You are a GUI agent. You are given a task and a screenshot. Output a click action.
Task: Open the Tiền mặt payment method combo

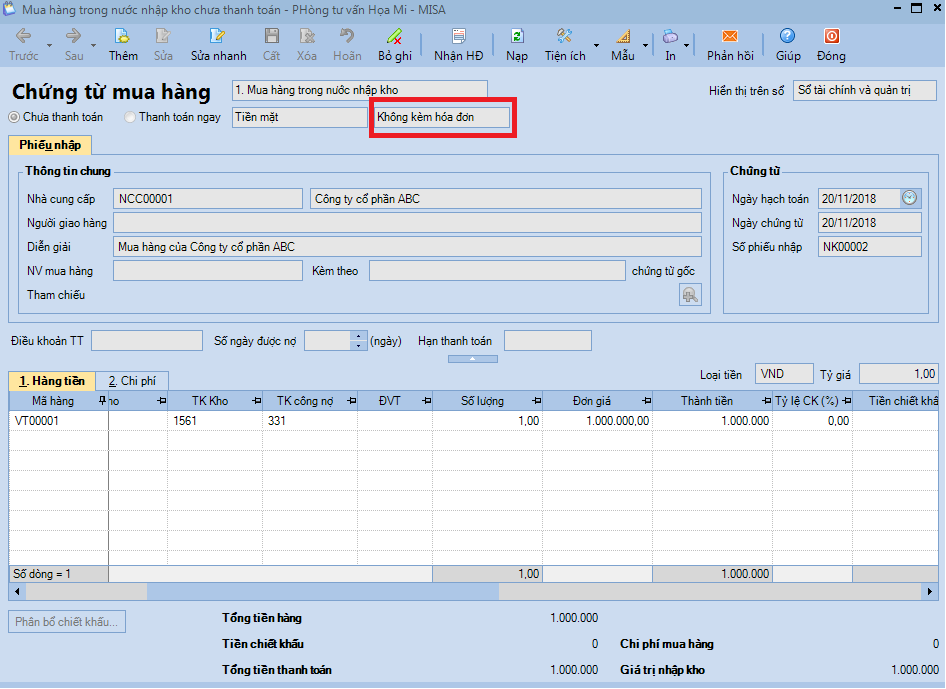[300, 117]
